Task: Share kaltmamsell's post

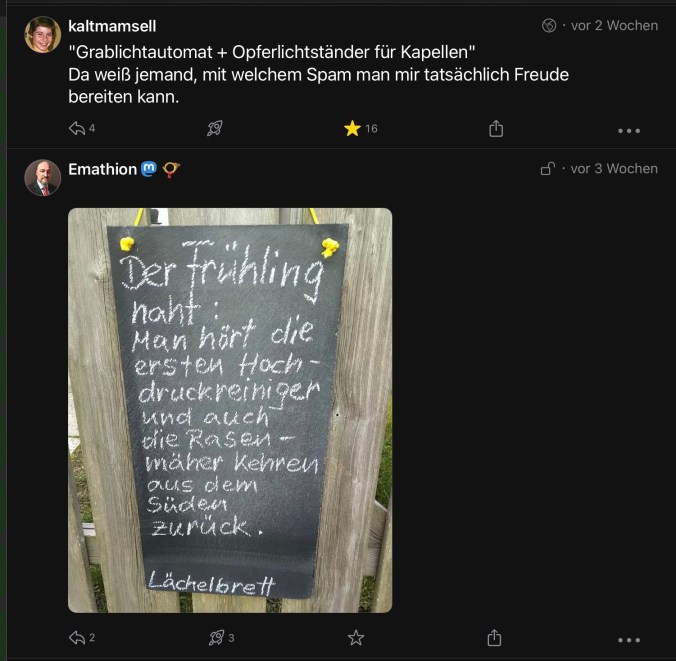Action: coord(496,129)
